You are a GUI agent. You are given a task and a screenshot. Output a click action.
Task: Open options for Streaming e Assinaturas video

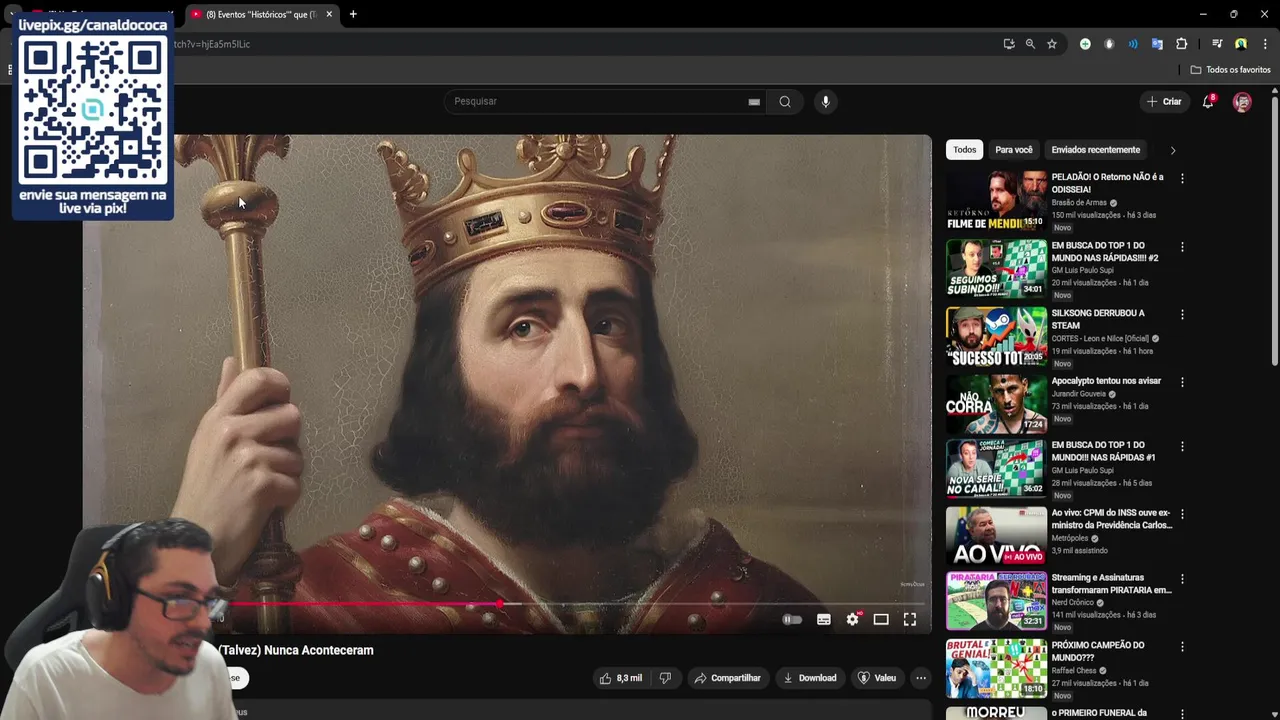(x=1182, y=578)
